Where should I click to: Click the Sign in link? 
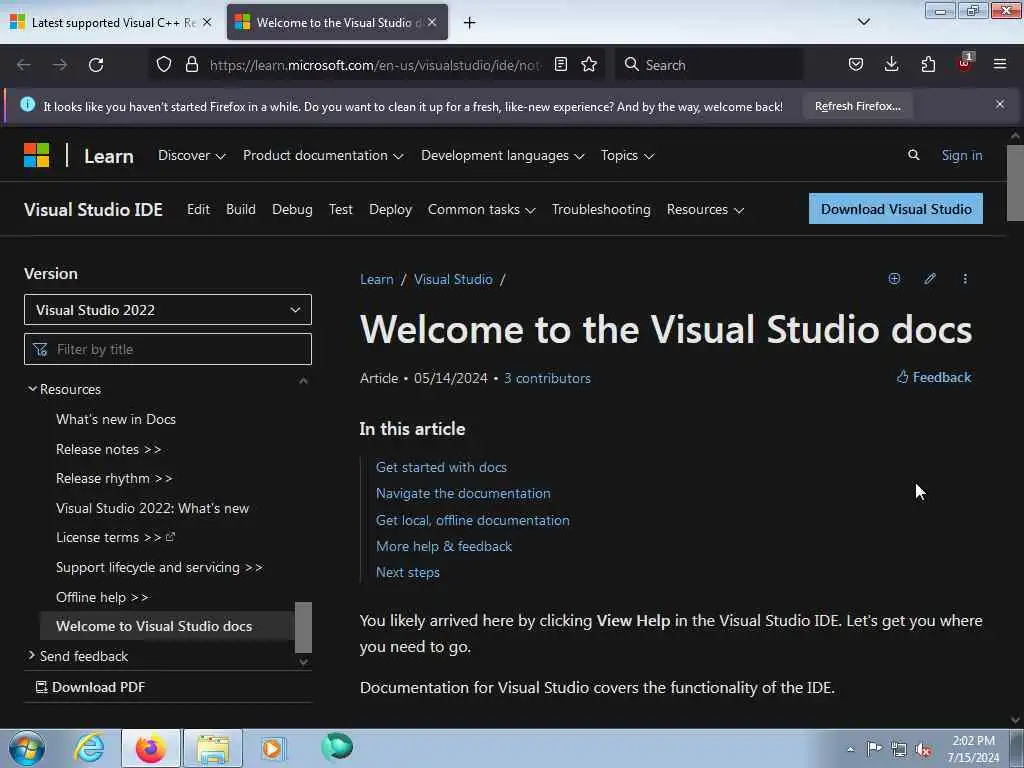pos(961,155)
